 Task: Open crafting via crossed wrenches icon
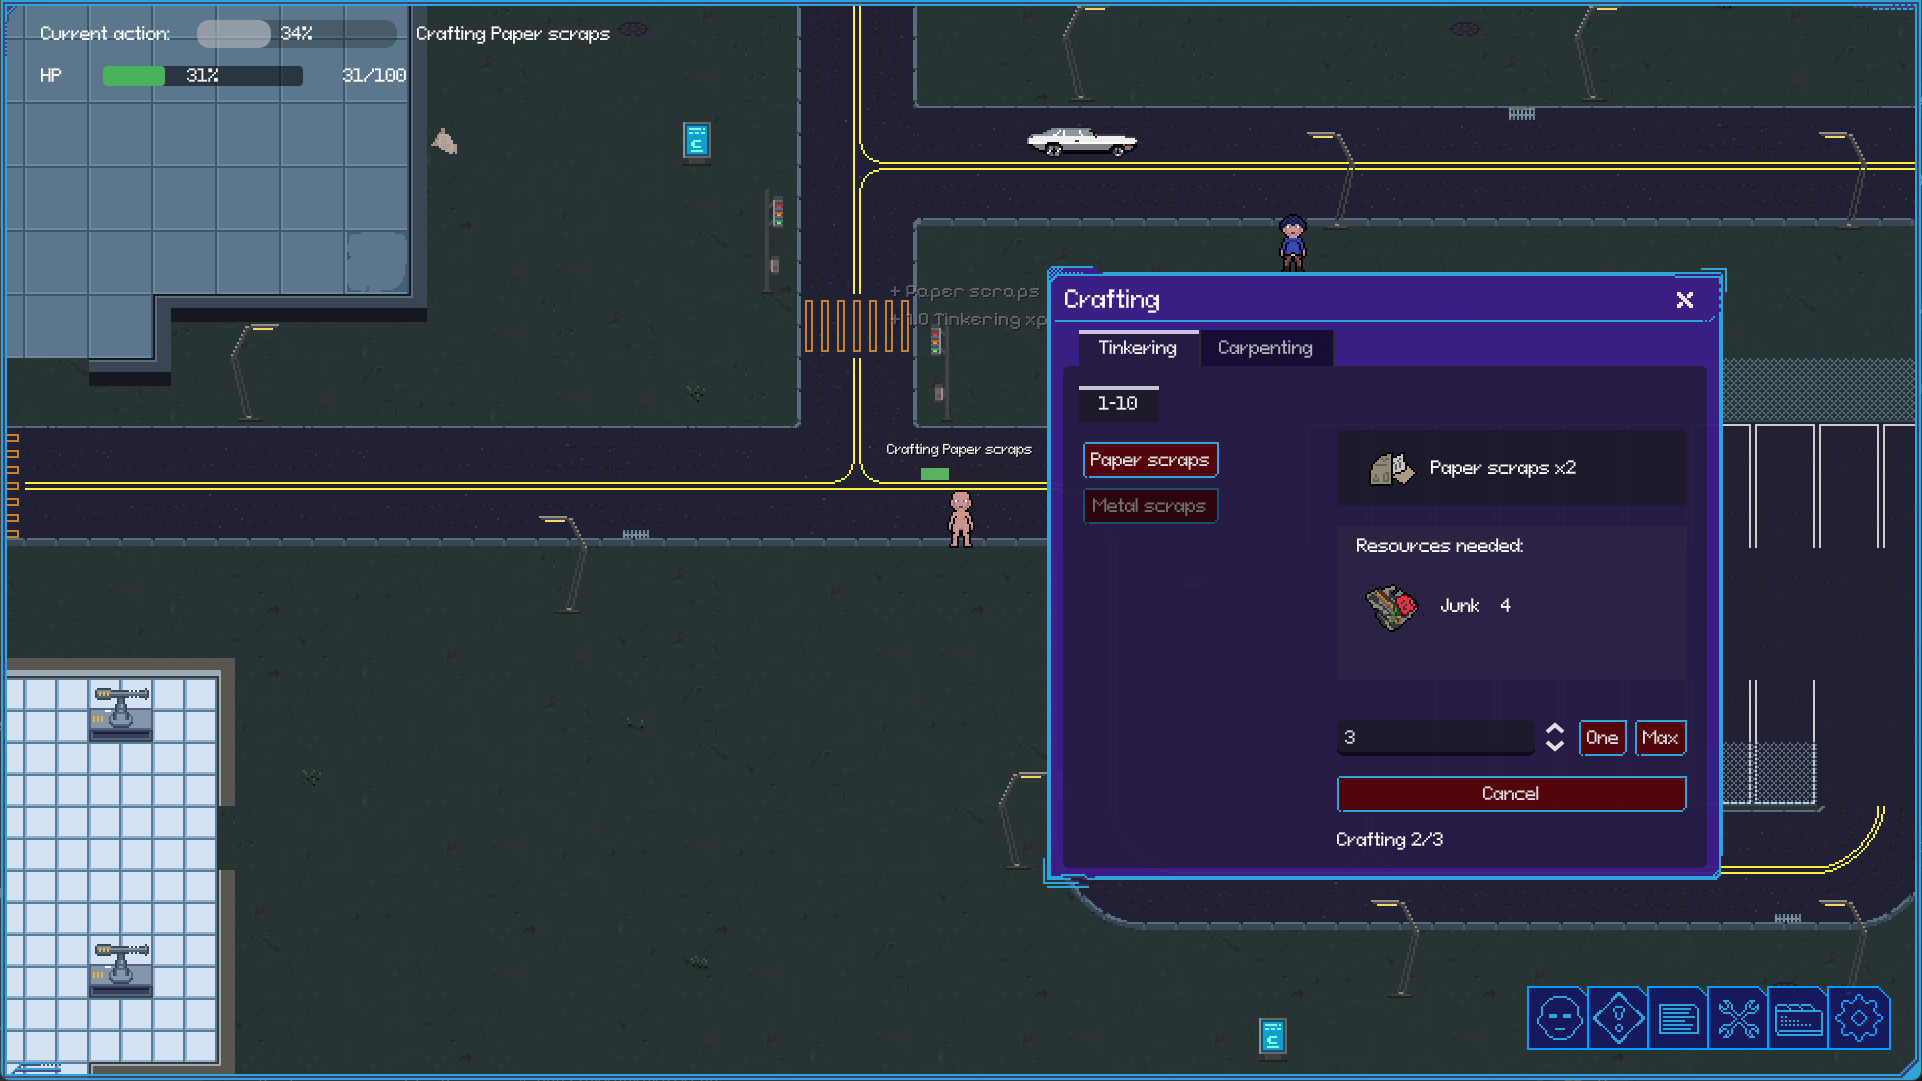point(1738,1019)
